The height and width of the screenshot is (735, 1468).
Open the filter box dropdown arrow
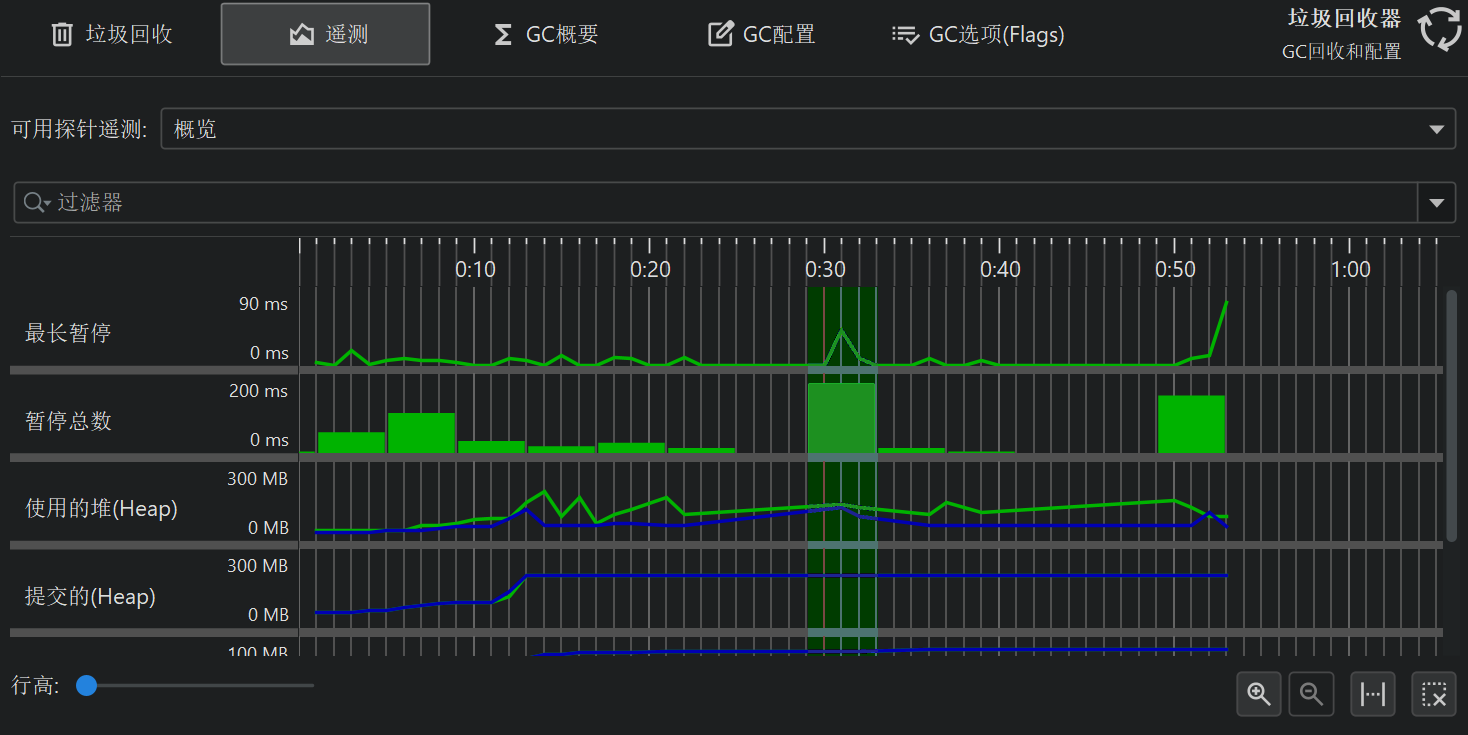pyautogui.click(x=1436, y=203)
